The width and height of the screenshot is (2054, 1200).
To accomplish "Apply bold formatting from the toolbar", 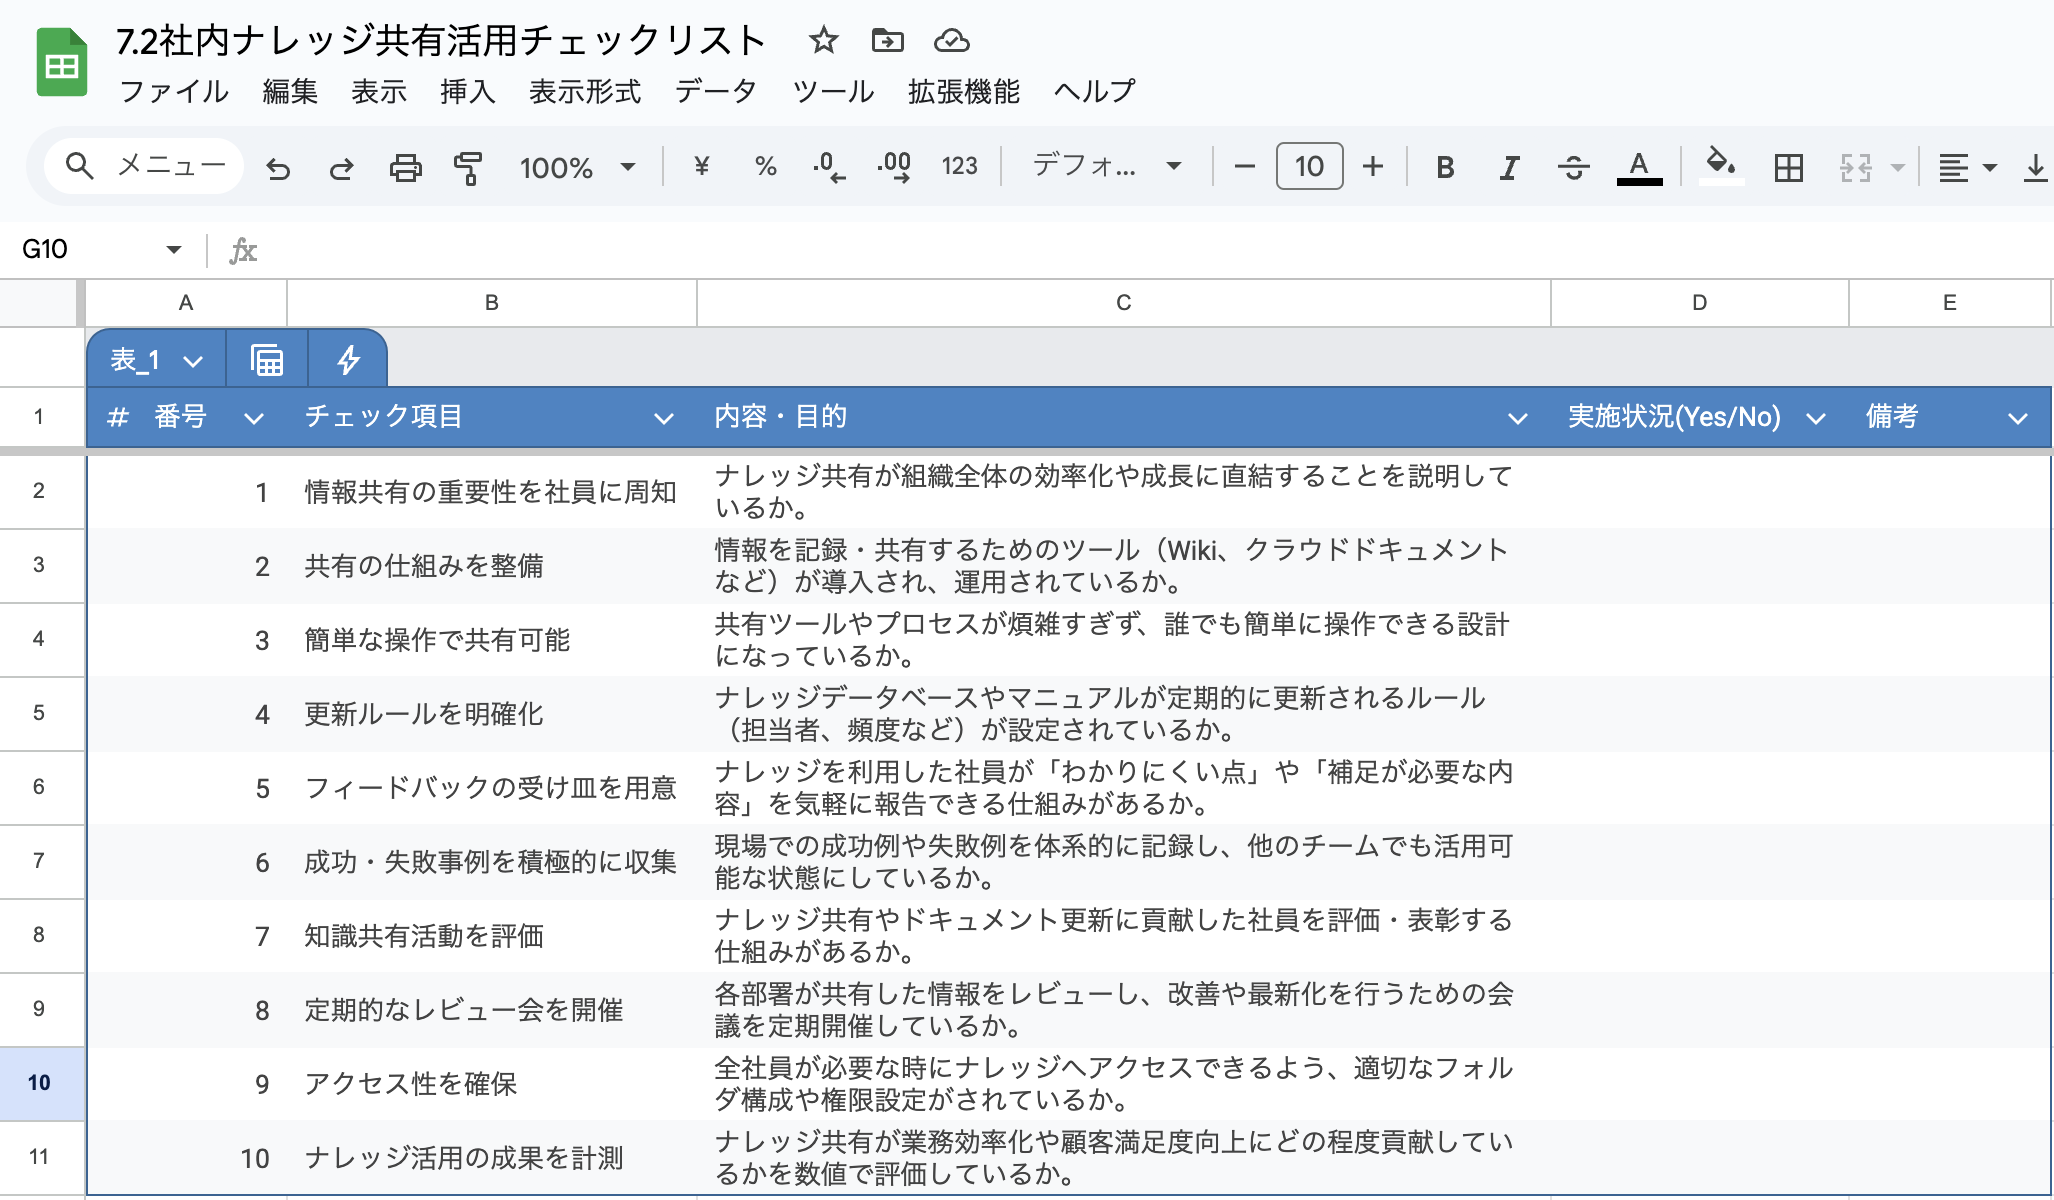I will [1444, 166].
